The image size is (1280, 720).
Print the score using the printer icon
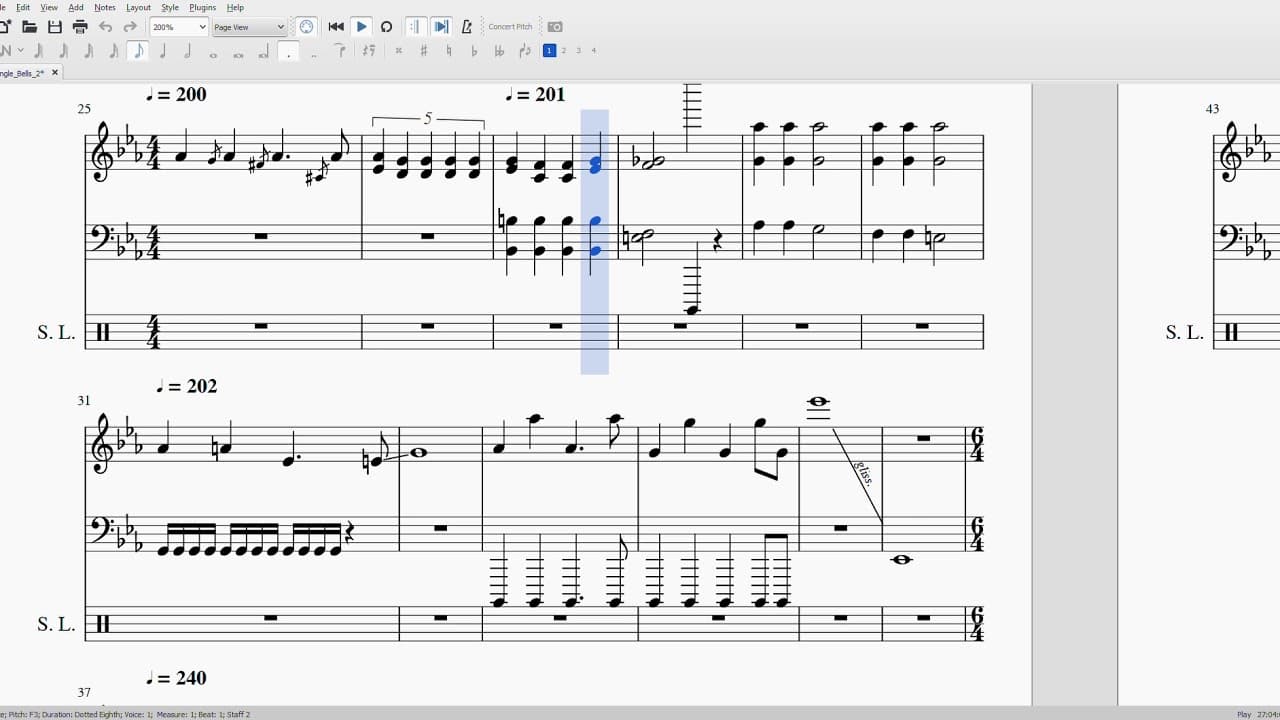(79, 27)
